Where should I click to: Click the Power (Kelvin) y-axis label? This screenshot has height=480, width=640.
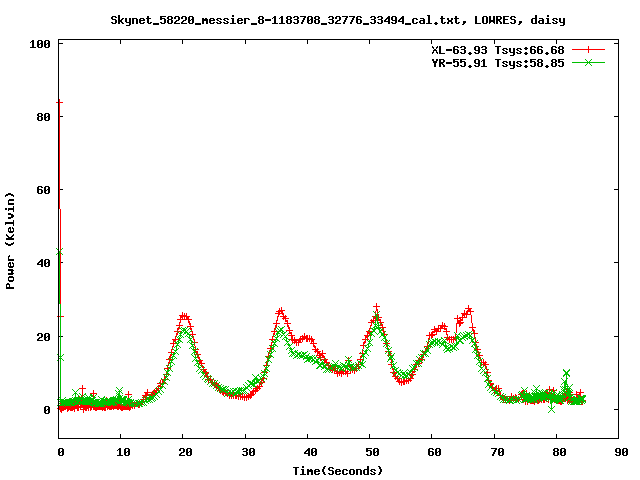pos(10,241)
